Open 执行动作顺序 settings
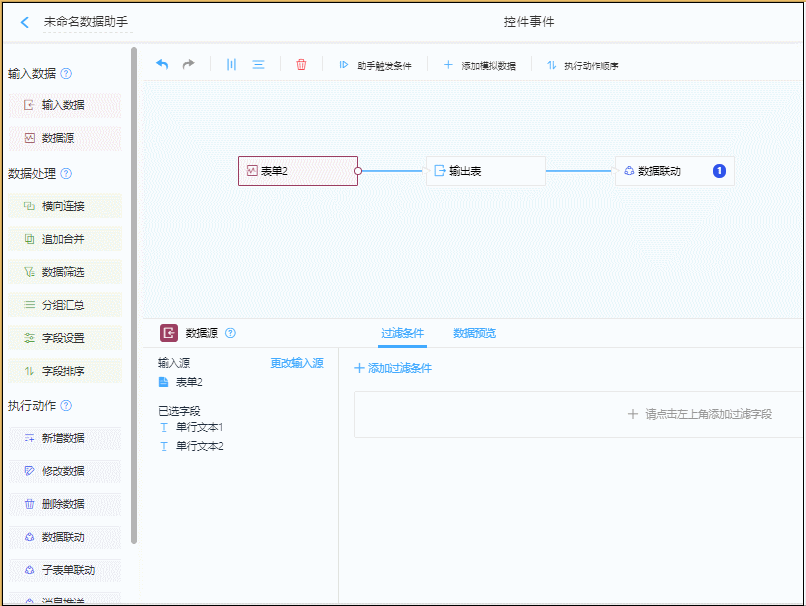Viewport: 806px width, 606px height. (x=582, y=66)
